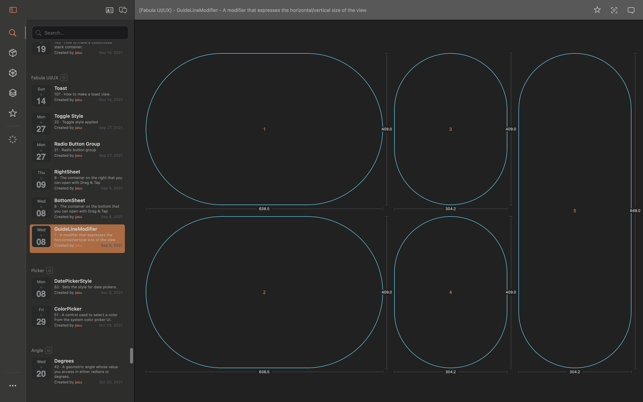
Task: Select the Toast entry
Action: [78, 94]
